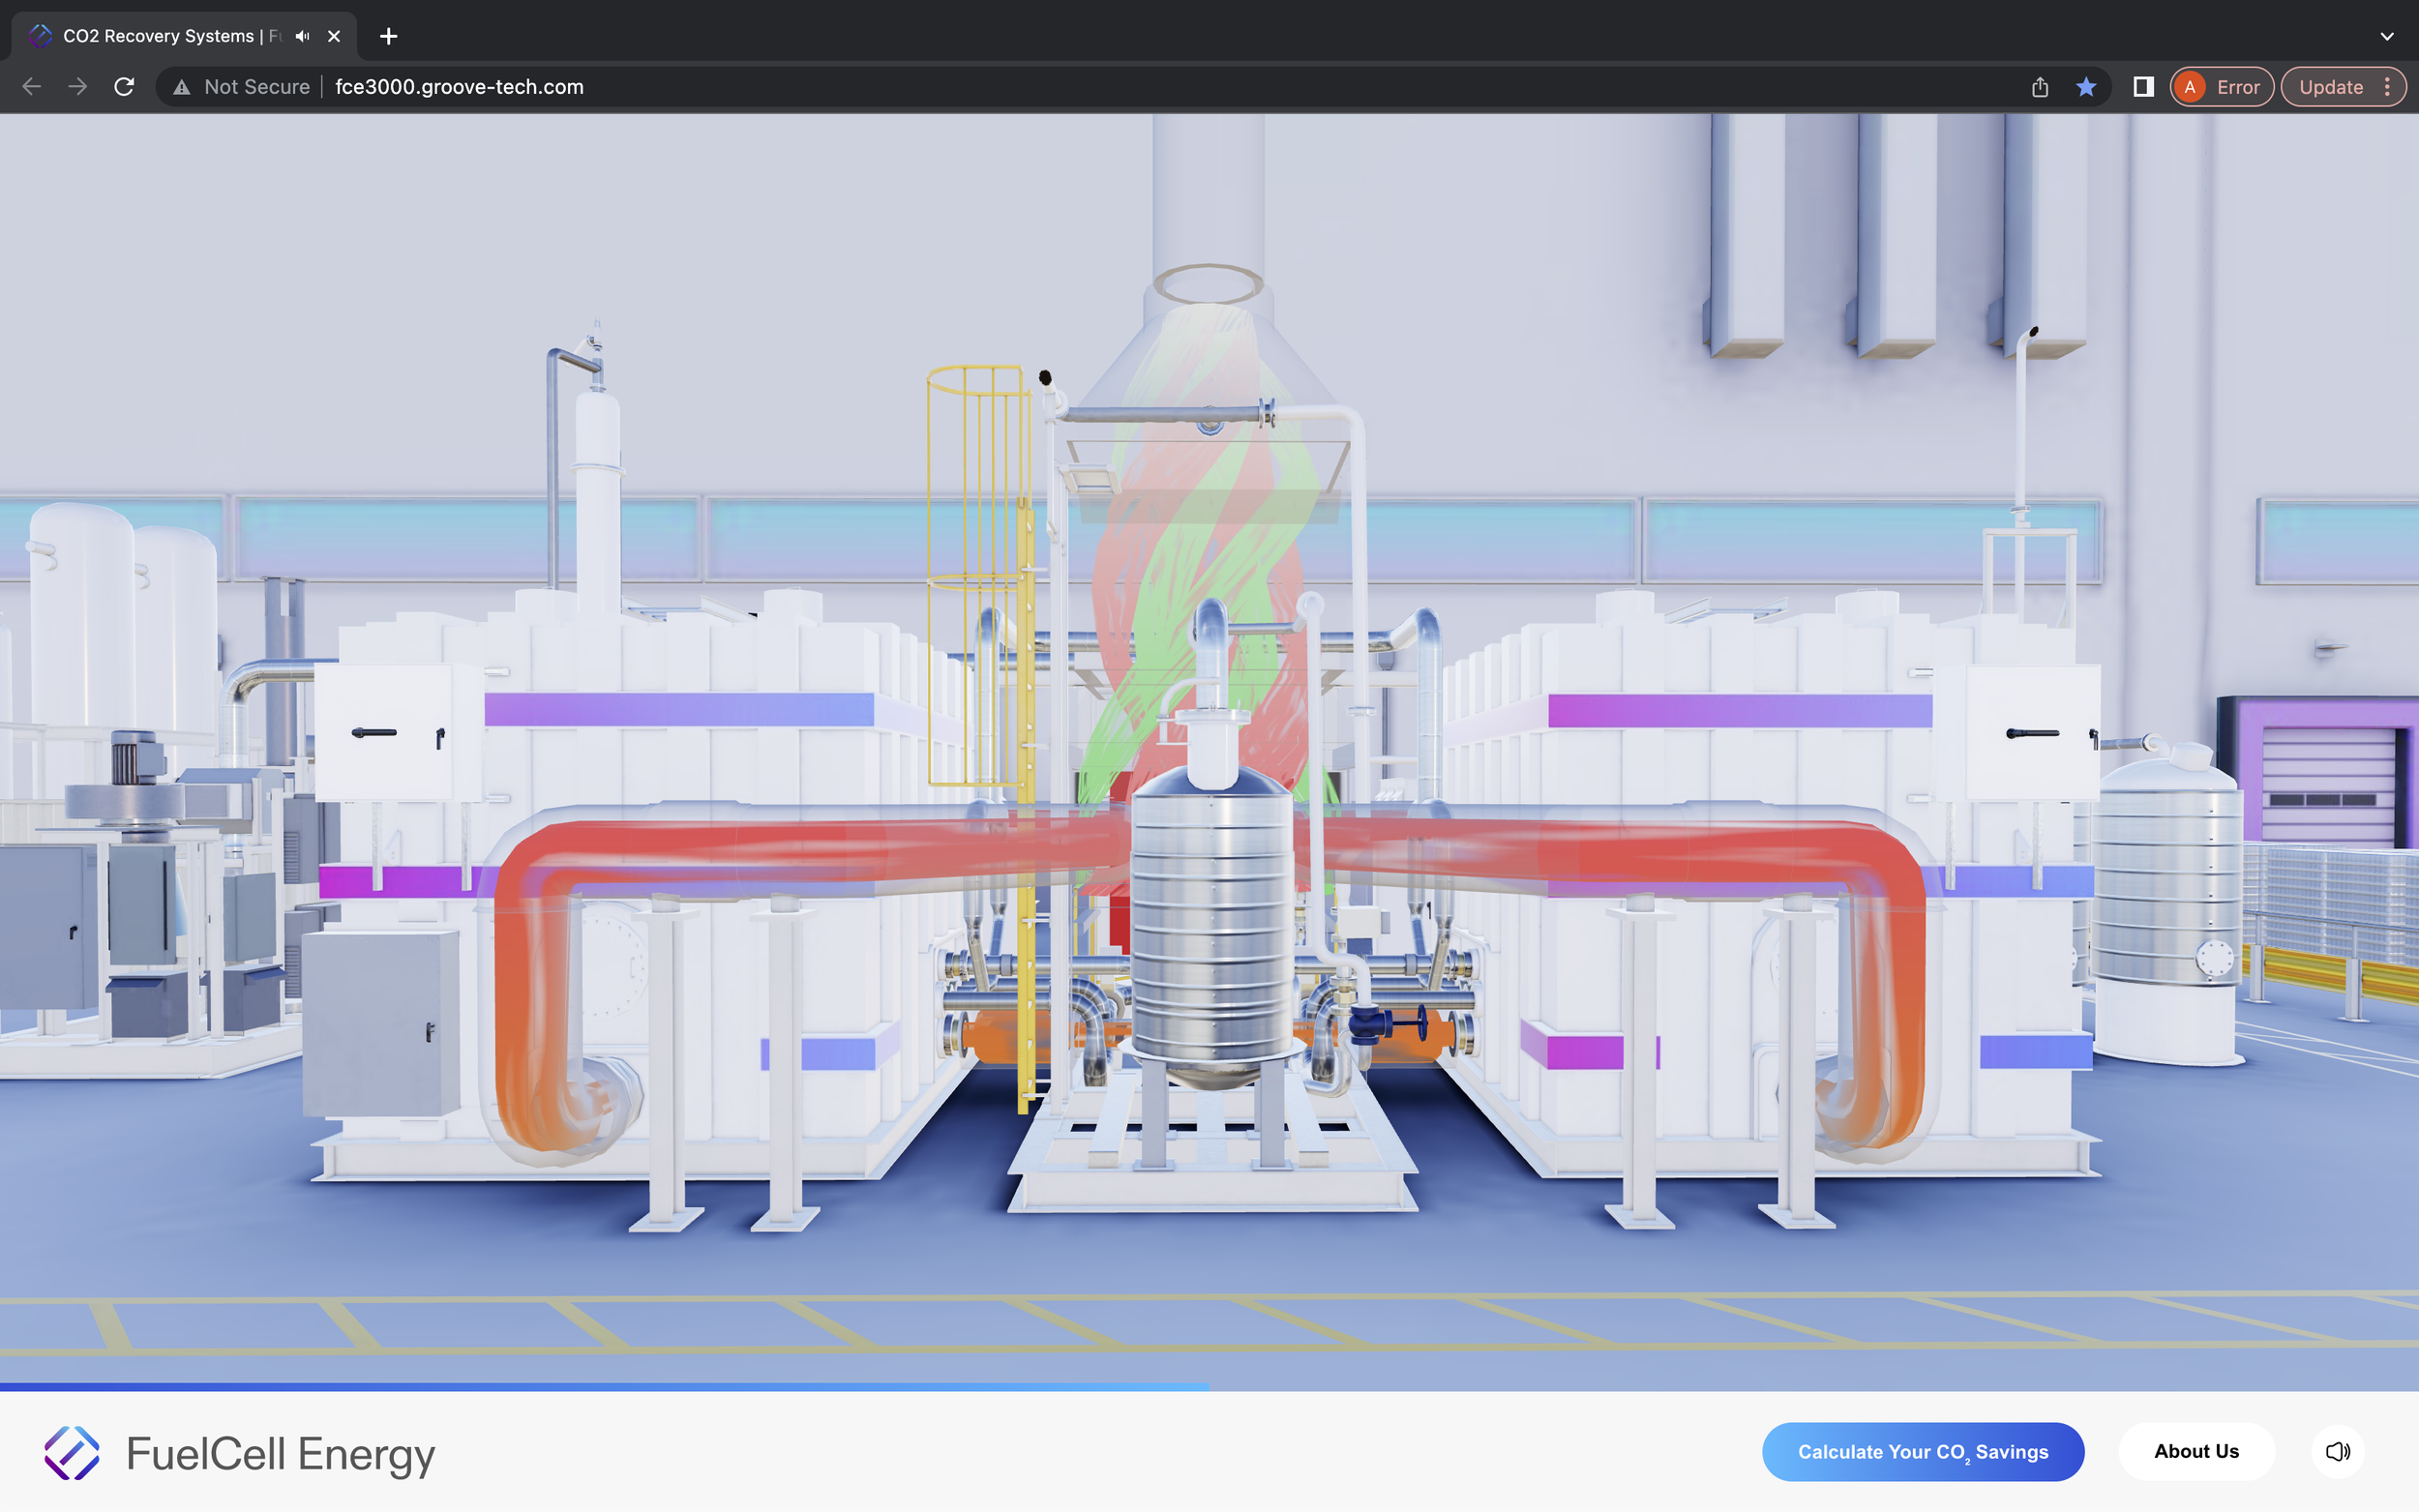The height and width of the screenshot is (1512, 2419).
Task: Toggle the browser side panel icon
Action: click(2143, 87)
